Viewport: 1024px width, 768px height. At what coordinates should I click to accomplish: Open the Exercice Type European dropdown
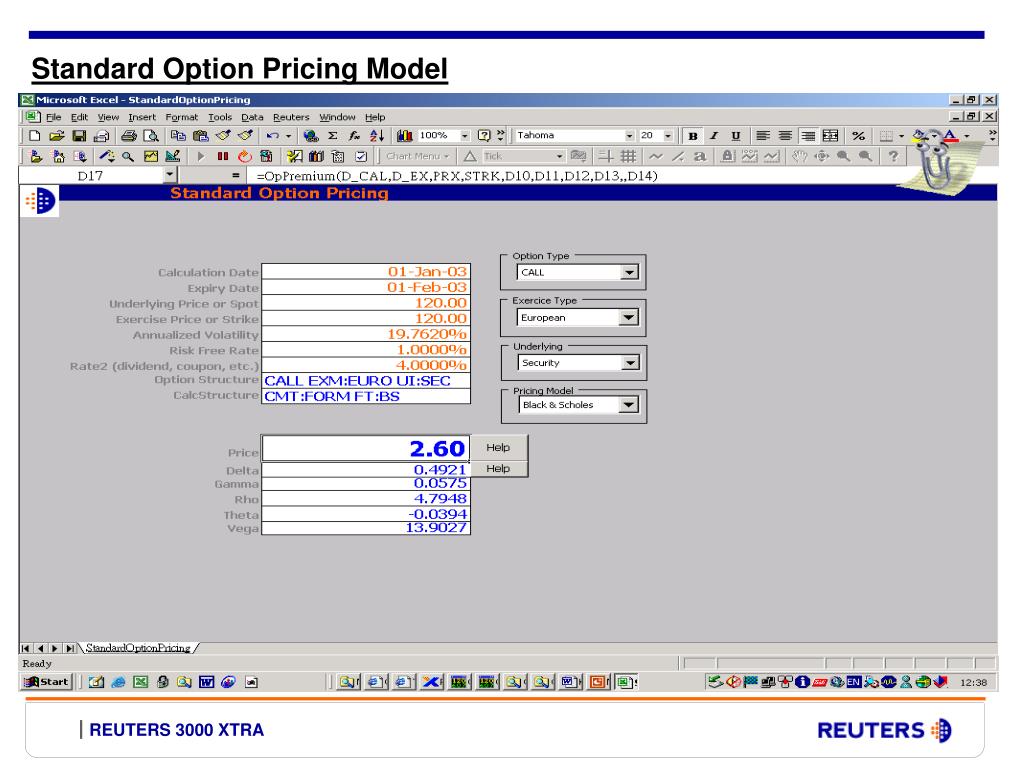(628, 317)
